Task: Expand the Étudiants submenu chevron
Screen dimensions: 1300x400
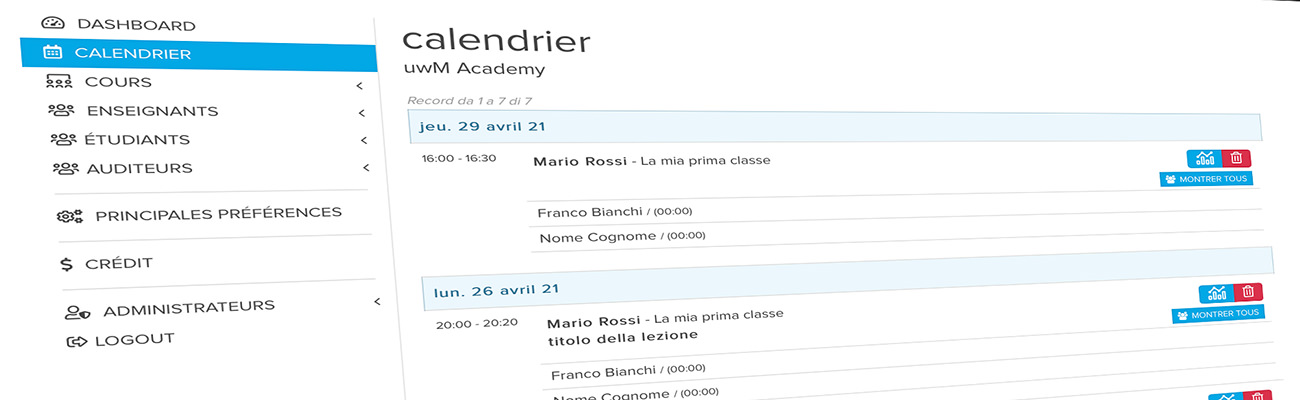Action: pyautogui.click(x=364, y=141)
